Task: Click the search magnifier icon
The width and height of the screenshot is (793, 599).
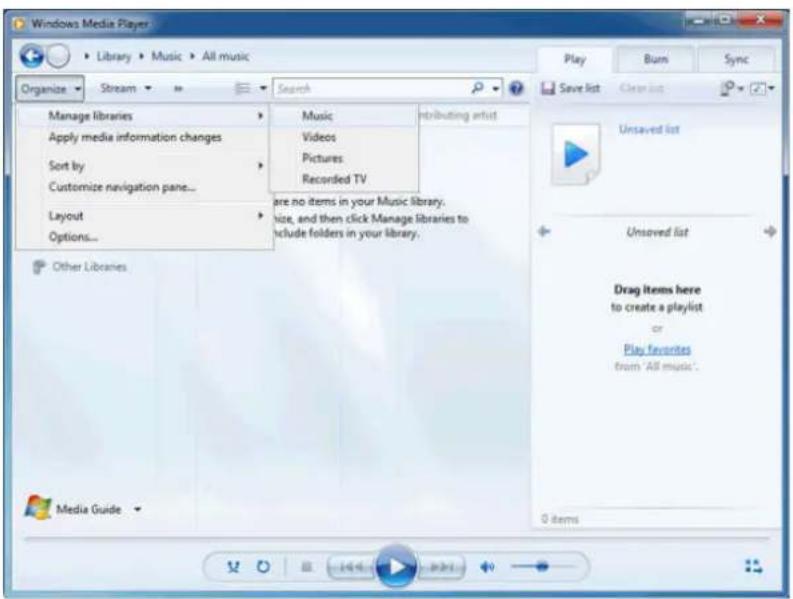Action: tap(477, 88)
